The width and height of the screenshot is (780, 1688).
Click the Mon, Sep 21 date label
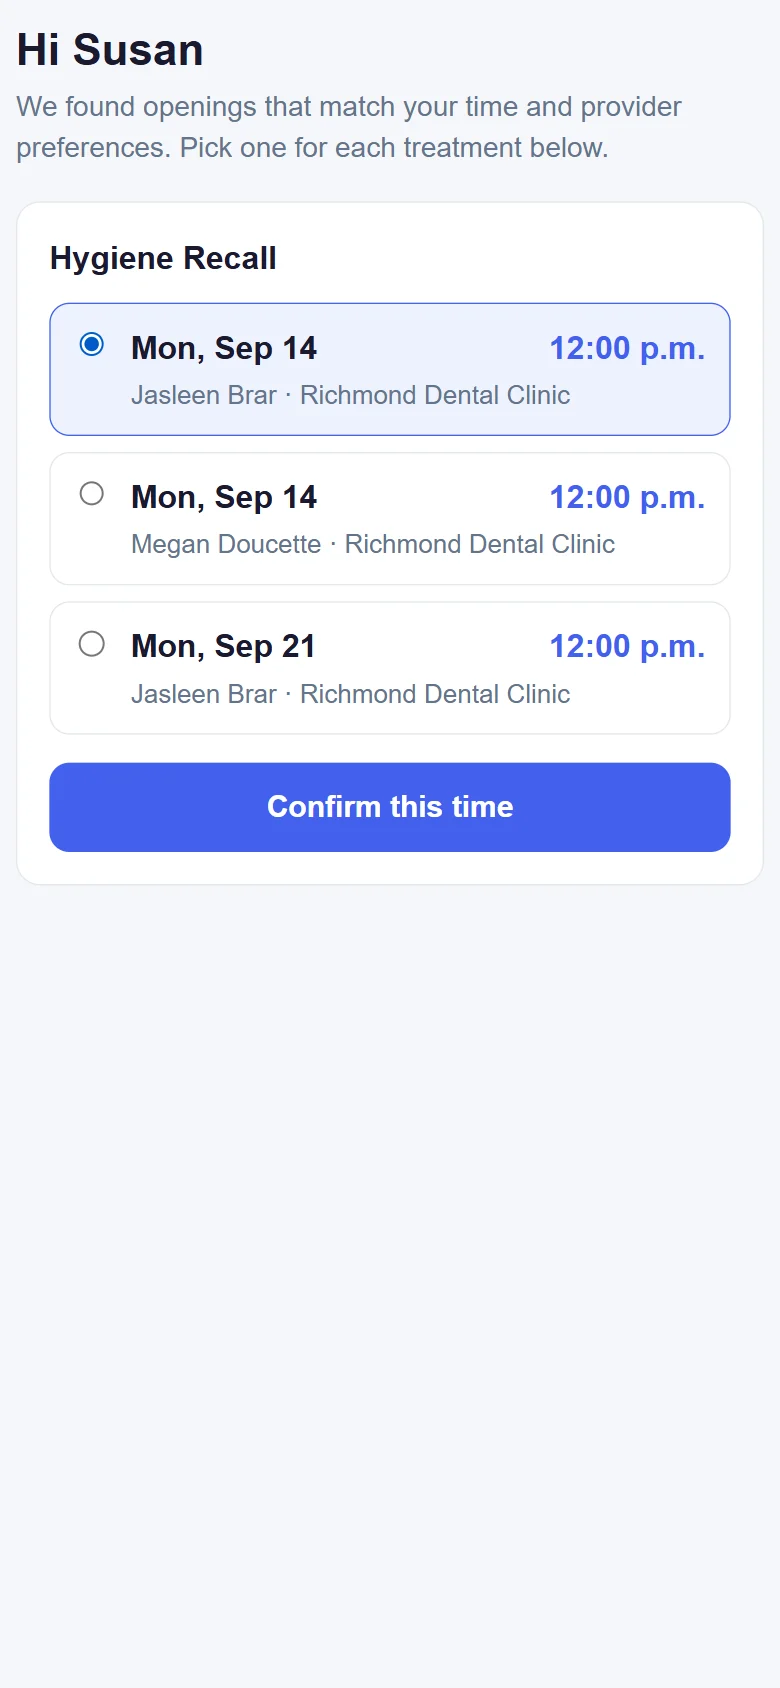point(224,646)
